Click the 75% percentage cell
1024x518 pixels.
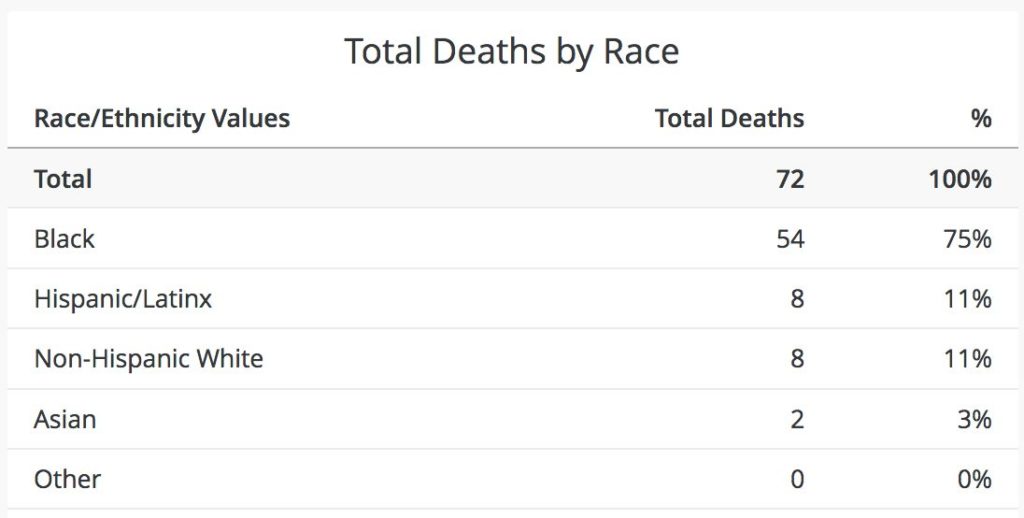967,239
